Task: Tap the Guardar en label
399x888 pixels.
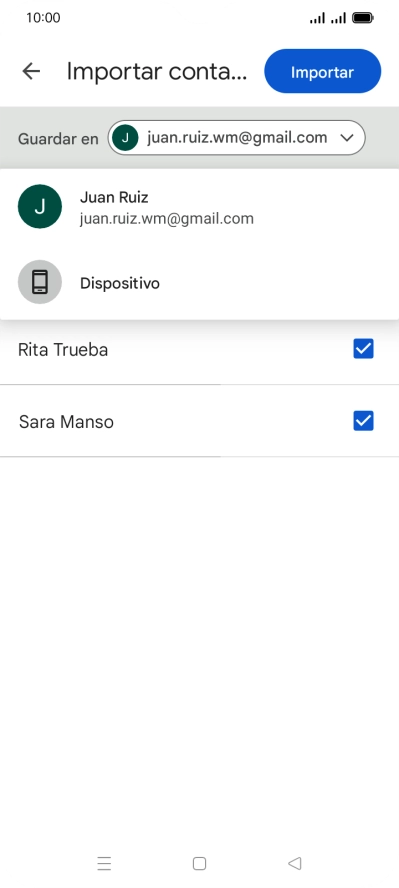Action: 58,139
